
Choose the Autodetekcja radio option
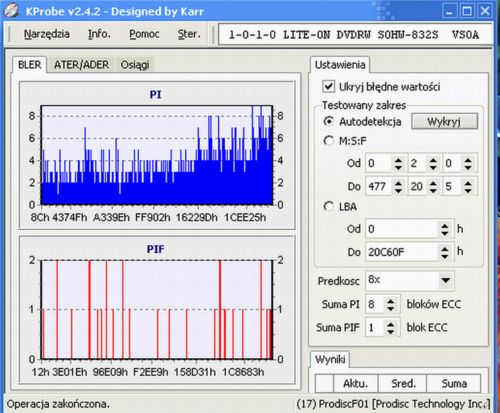(x=329, y=122)
